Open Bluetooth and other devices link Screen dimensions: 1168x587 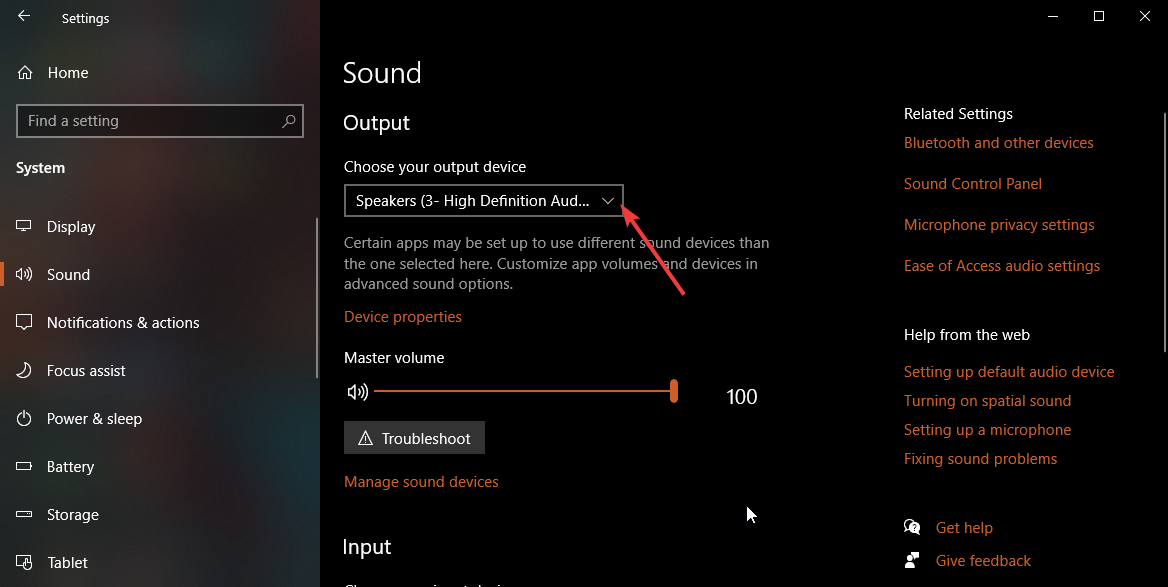999,143
